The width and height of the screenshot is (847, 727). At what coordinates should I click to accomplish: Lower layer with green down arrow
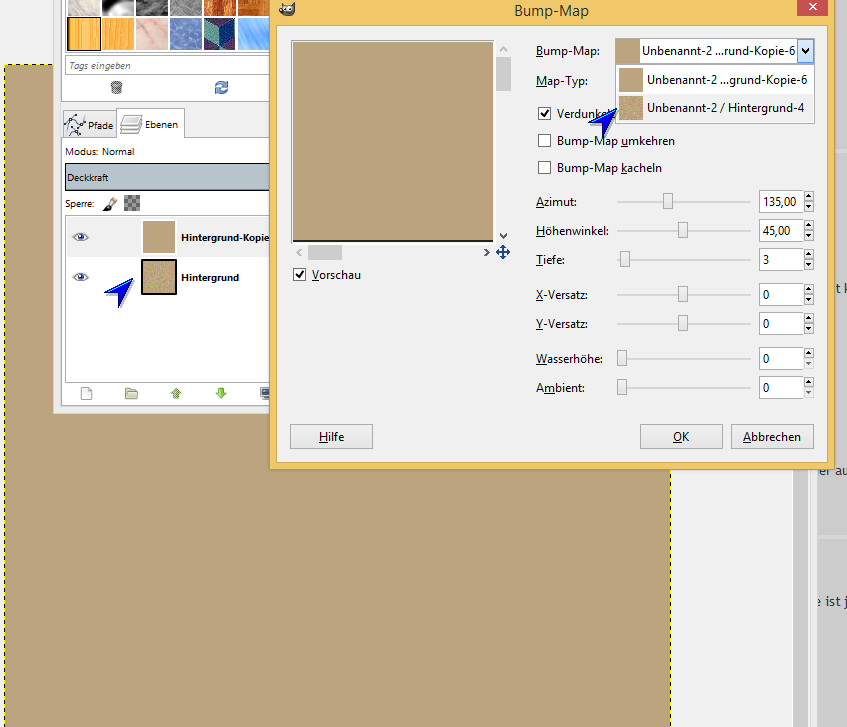(221, 393)
